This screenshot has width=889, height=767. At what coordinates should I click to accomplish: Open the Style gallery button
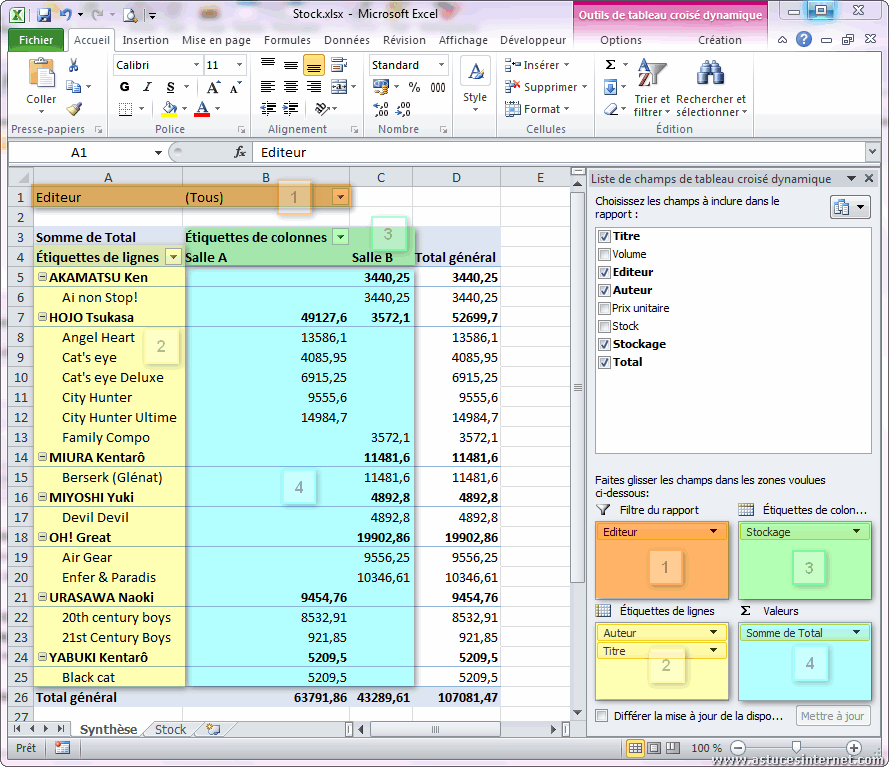475,84
